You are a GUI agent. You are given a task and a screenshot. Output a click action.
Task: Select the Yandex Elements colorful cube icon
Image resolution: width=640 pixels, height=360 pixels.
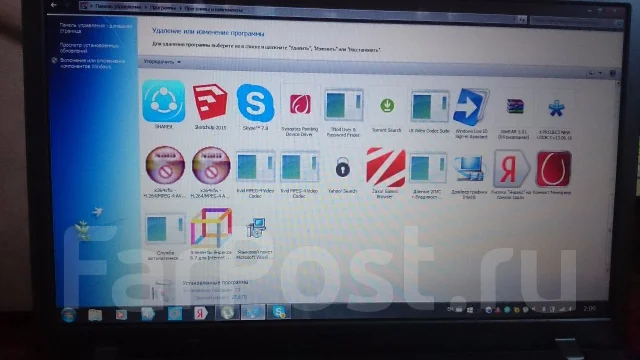coord(211,228)
